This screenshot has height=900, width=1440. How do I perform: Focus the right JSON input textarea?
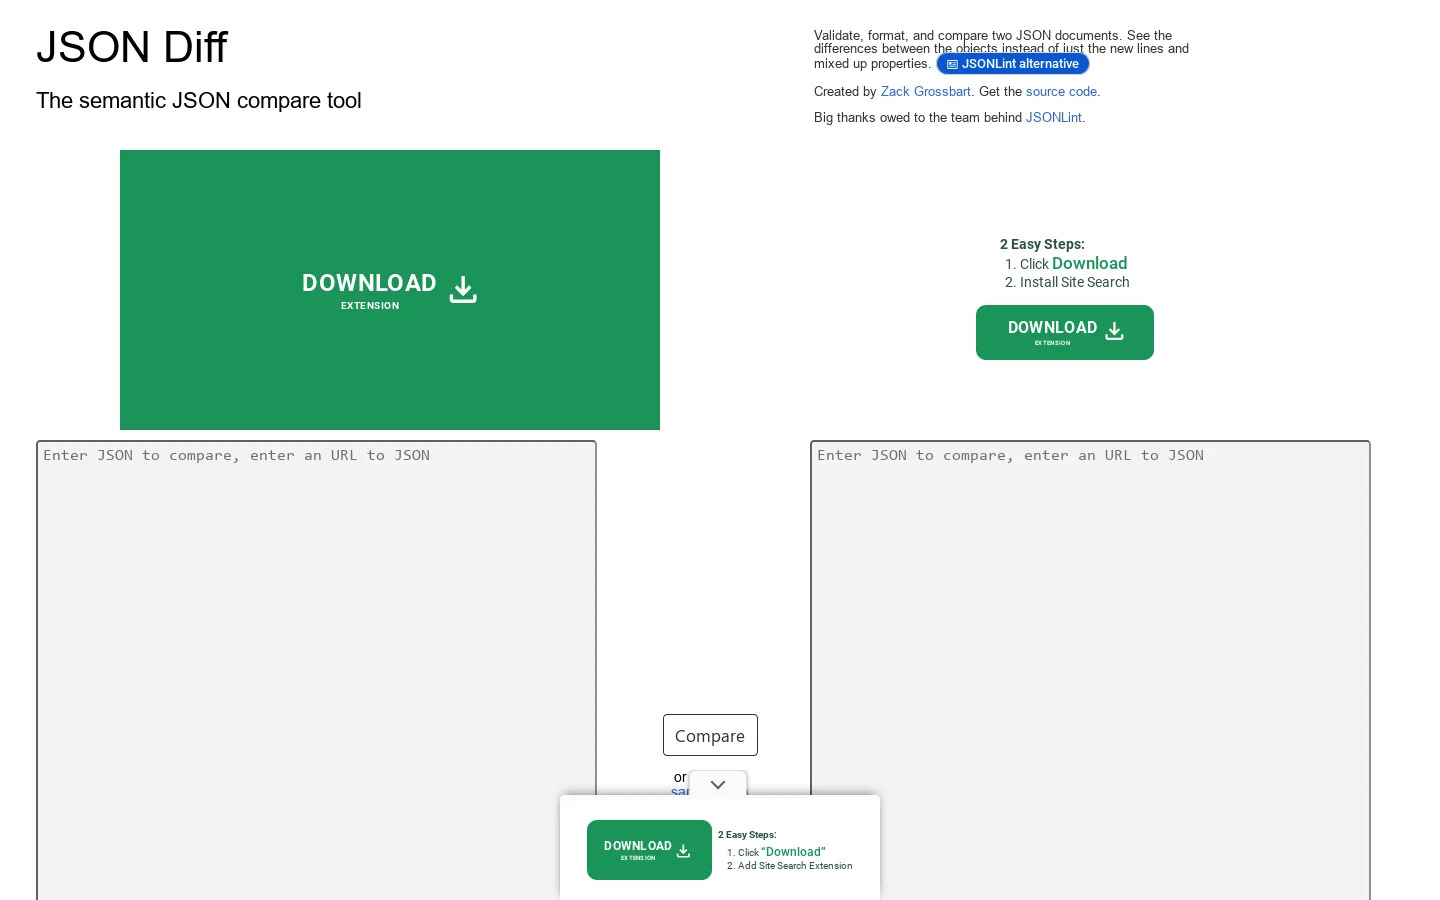point(1091,670)
